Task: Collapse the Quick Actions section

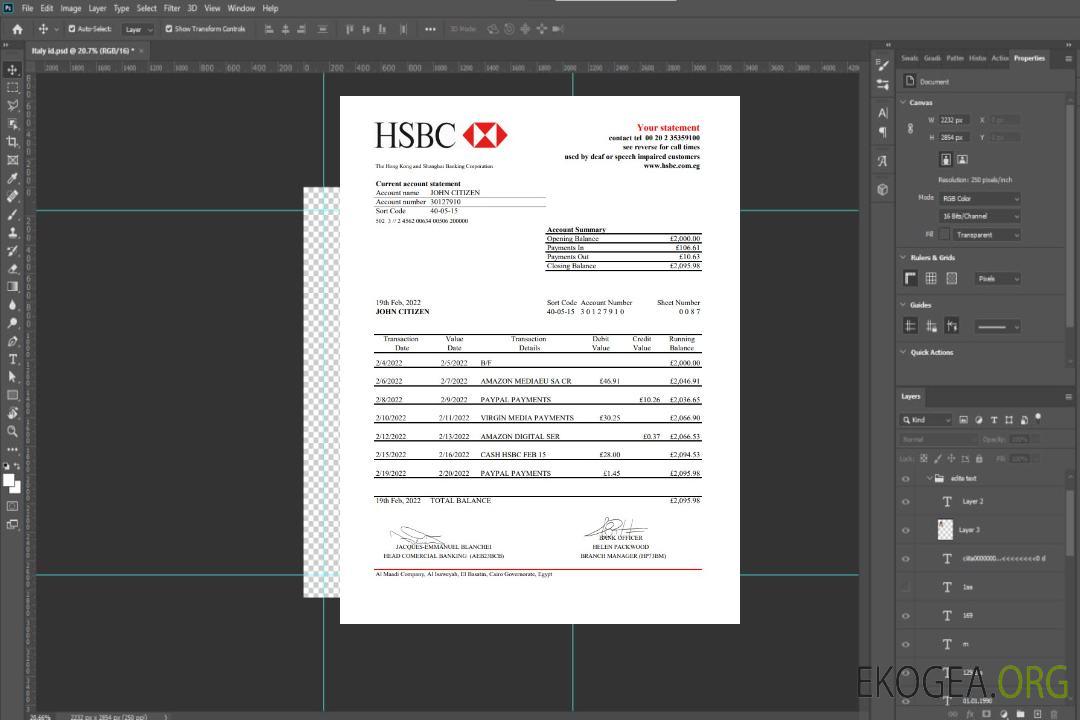Action: tap(903, 352)
